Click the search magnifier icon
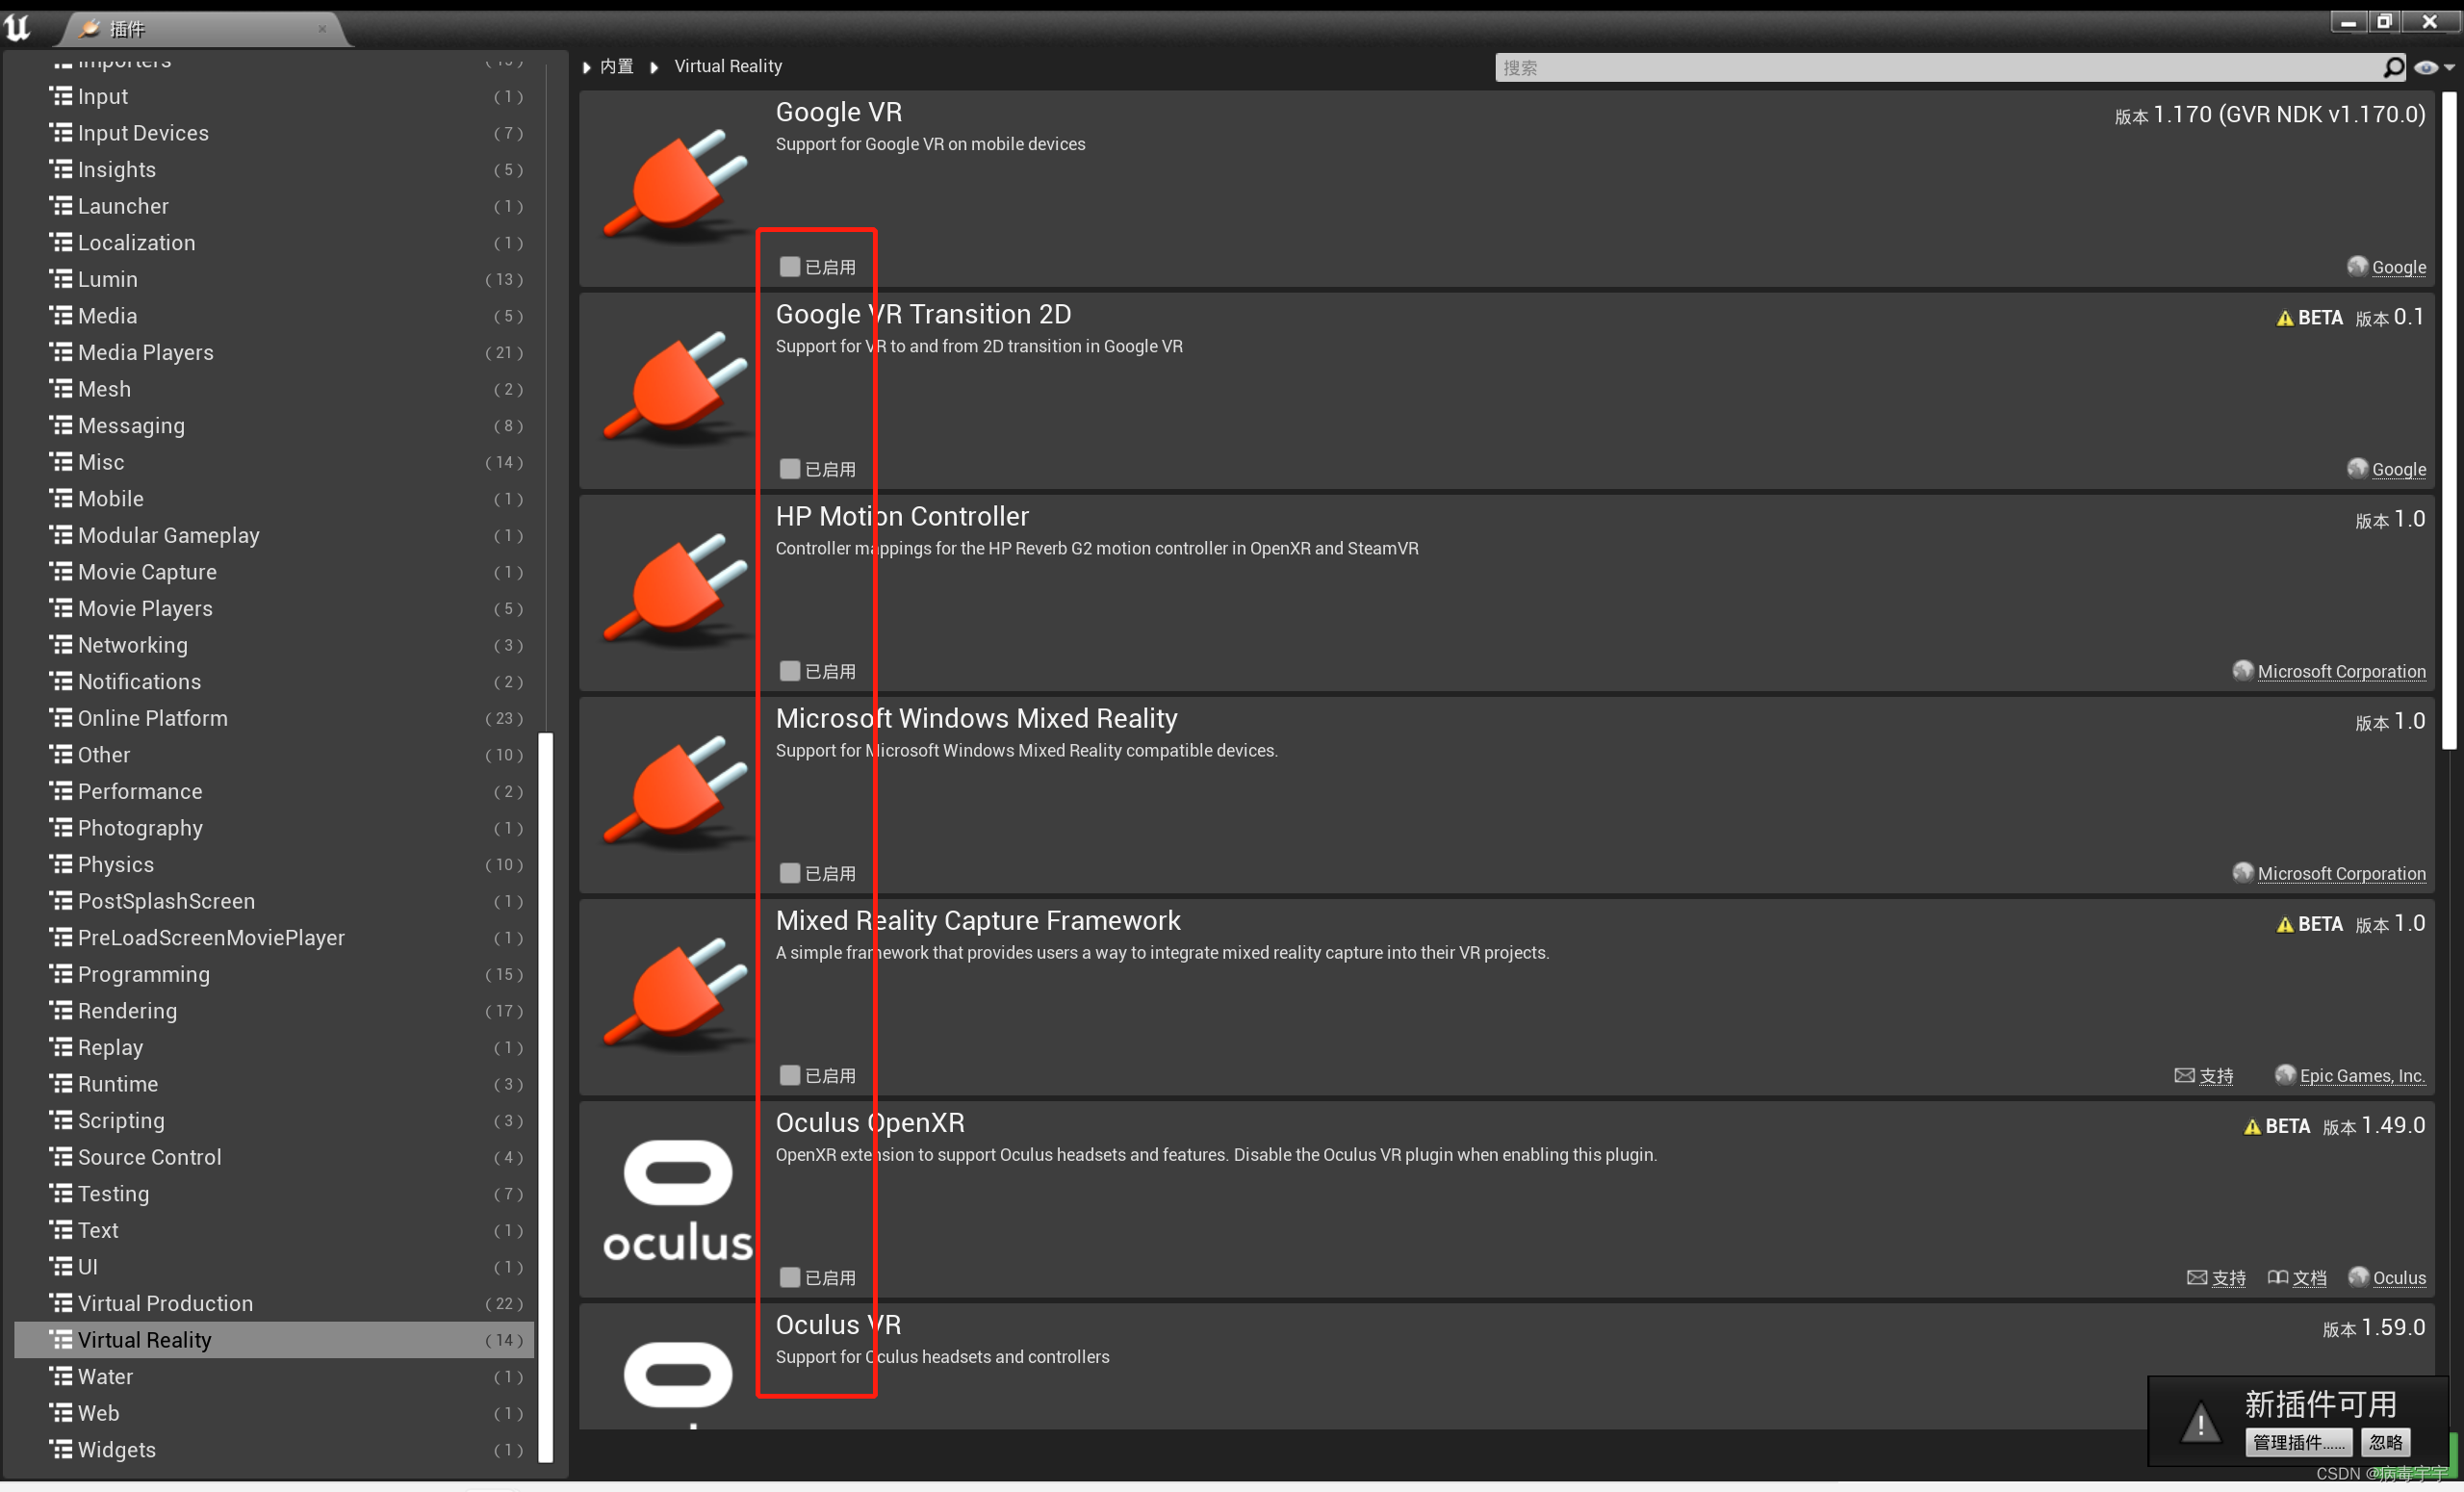Screen dimensions: 2464x1492 [x=2393, y=67]
